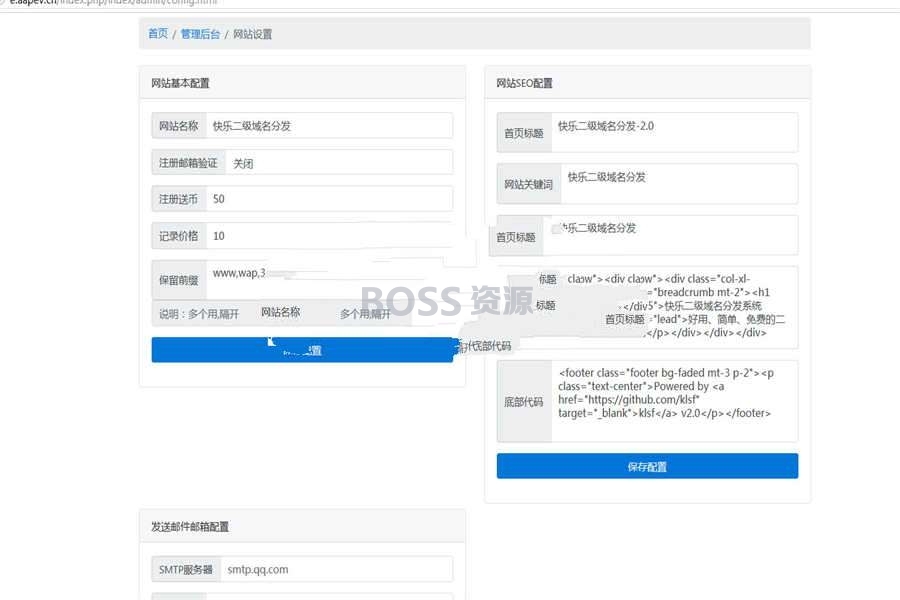This screenshot has height=600, width=900.
Task: Edit the first 首页标题 field with 快乐二级域名分发-2.0
Action: click(x=674, y=133)
